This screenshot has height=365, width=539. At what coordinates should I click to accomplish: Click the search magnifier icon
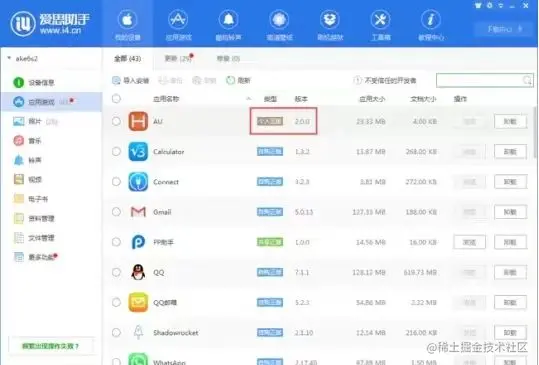[527, 80]
